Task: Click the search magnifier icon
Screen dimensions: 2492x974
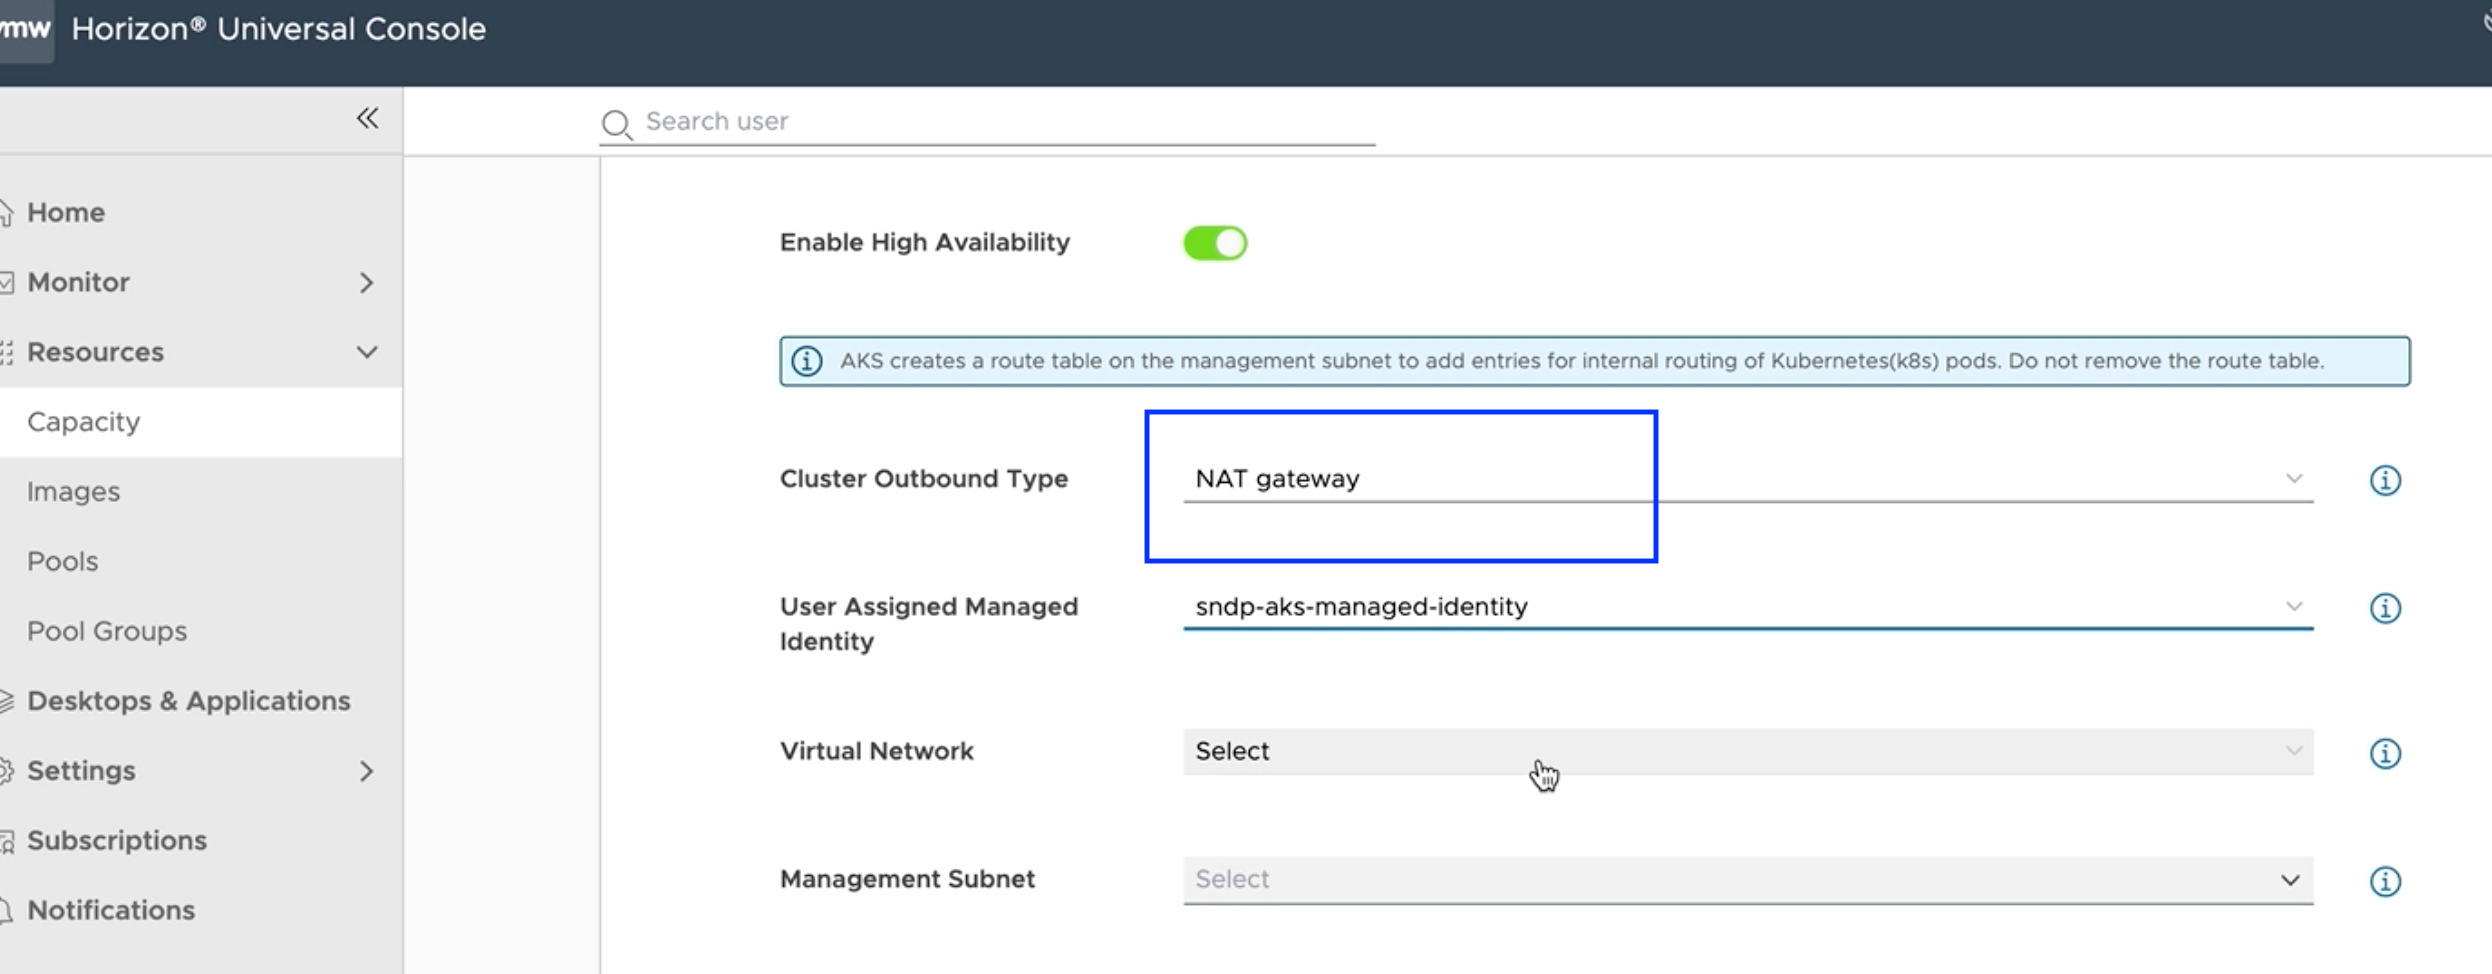Action: click(x=616, y=124)
